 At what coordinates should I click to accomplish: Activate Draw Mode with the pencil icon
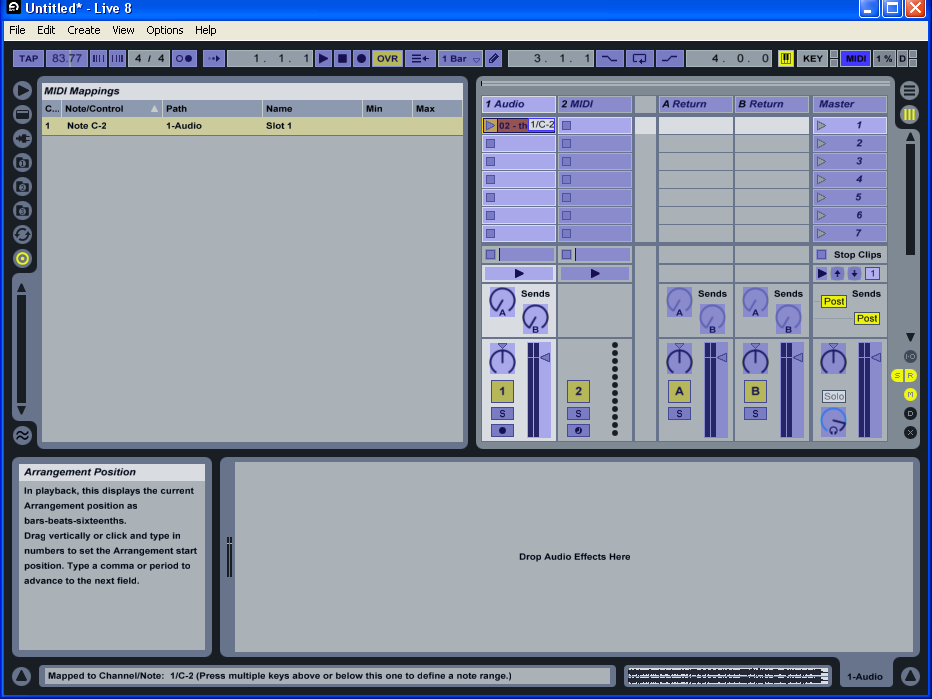coord(493,58)
